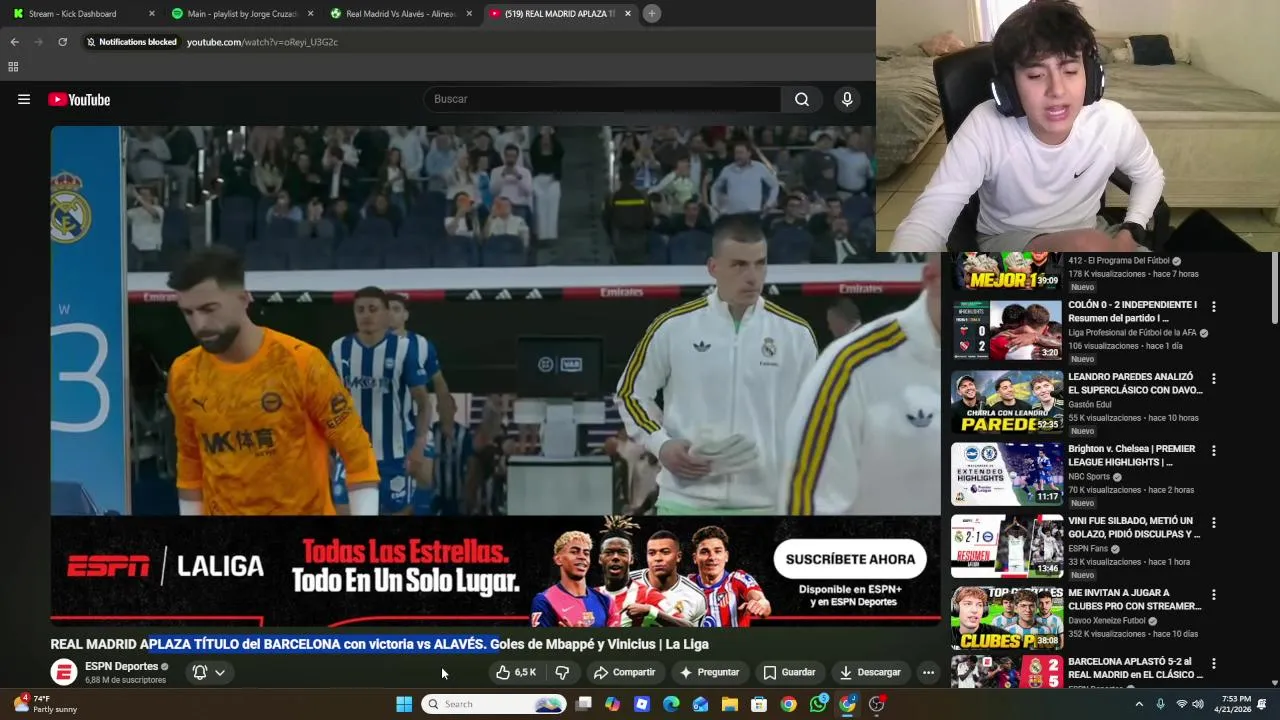
Task: Switch to the Main playlist by Jorge Cruzado tab
Action: [243, 14]
